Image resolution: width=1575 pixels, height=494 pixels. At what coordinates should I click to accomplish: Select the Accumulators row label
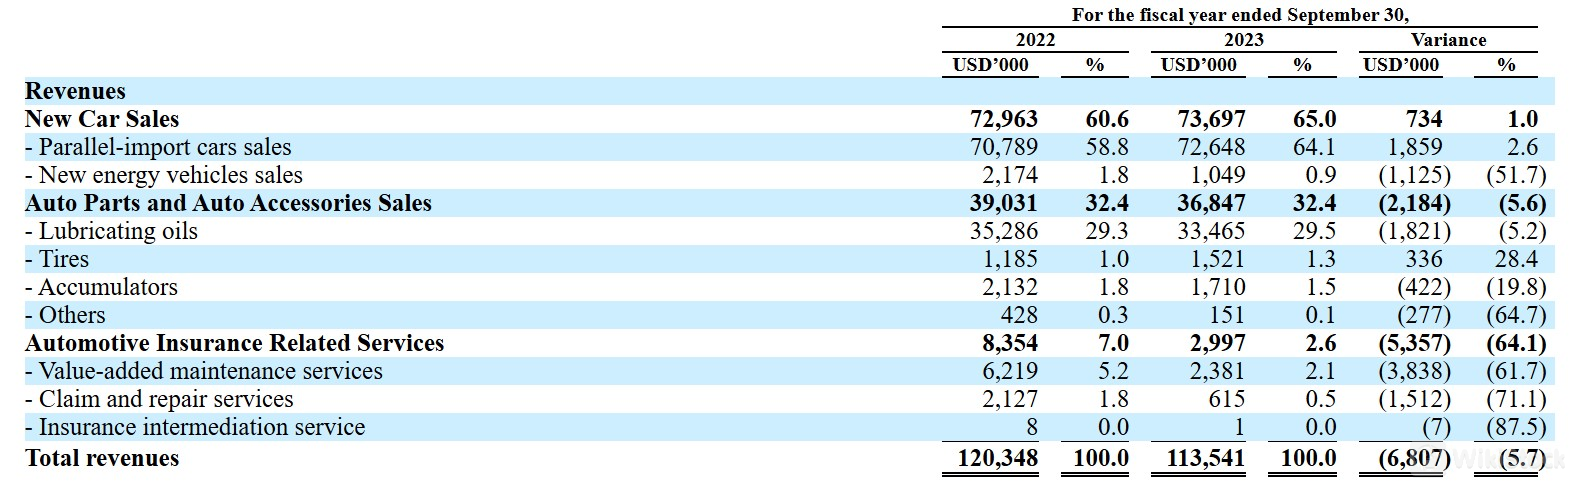[101, 287]
